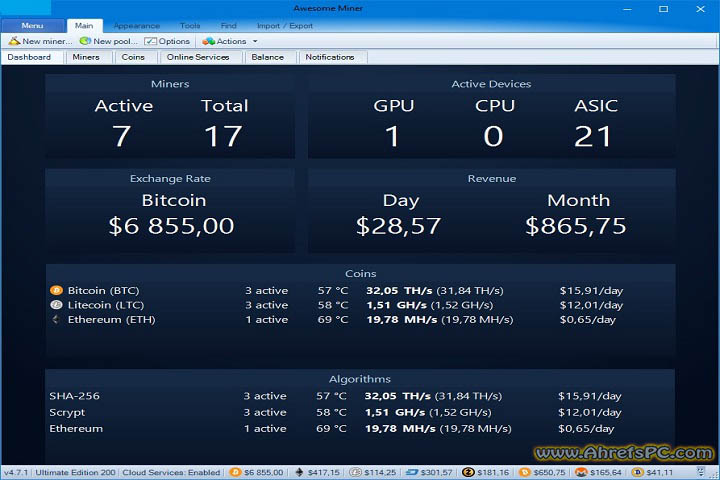Click the '57 °C' temperature in the SHA-256 row
Screen dimensions: 720x480
[x=332, y=396]
